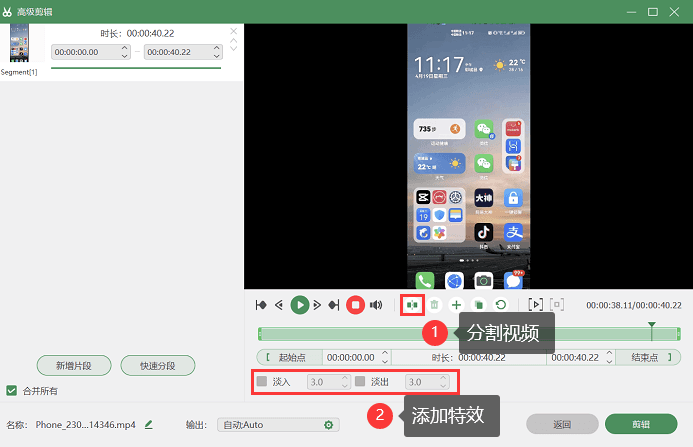Click the 淡出 3.0 value field
The image size is (693, 447).
coord(427,382)
